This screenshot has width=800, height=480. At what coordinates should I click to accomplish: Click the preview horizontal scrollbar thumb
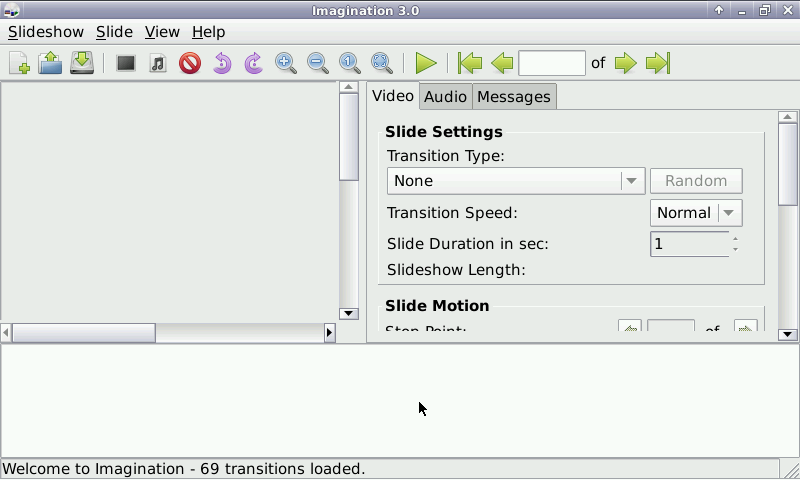(x=84, y=333)
